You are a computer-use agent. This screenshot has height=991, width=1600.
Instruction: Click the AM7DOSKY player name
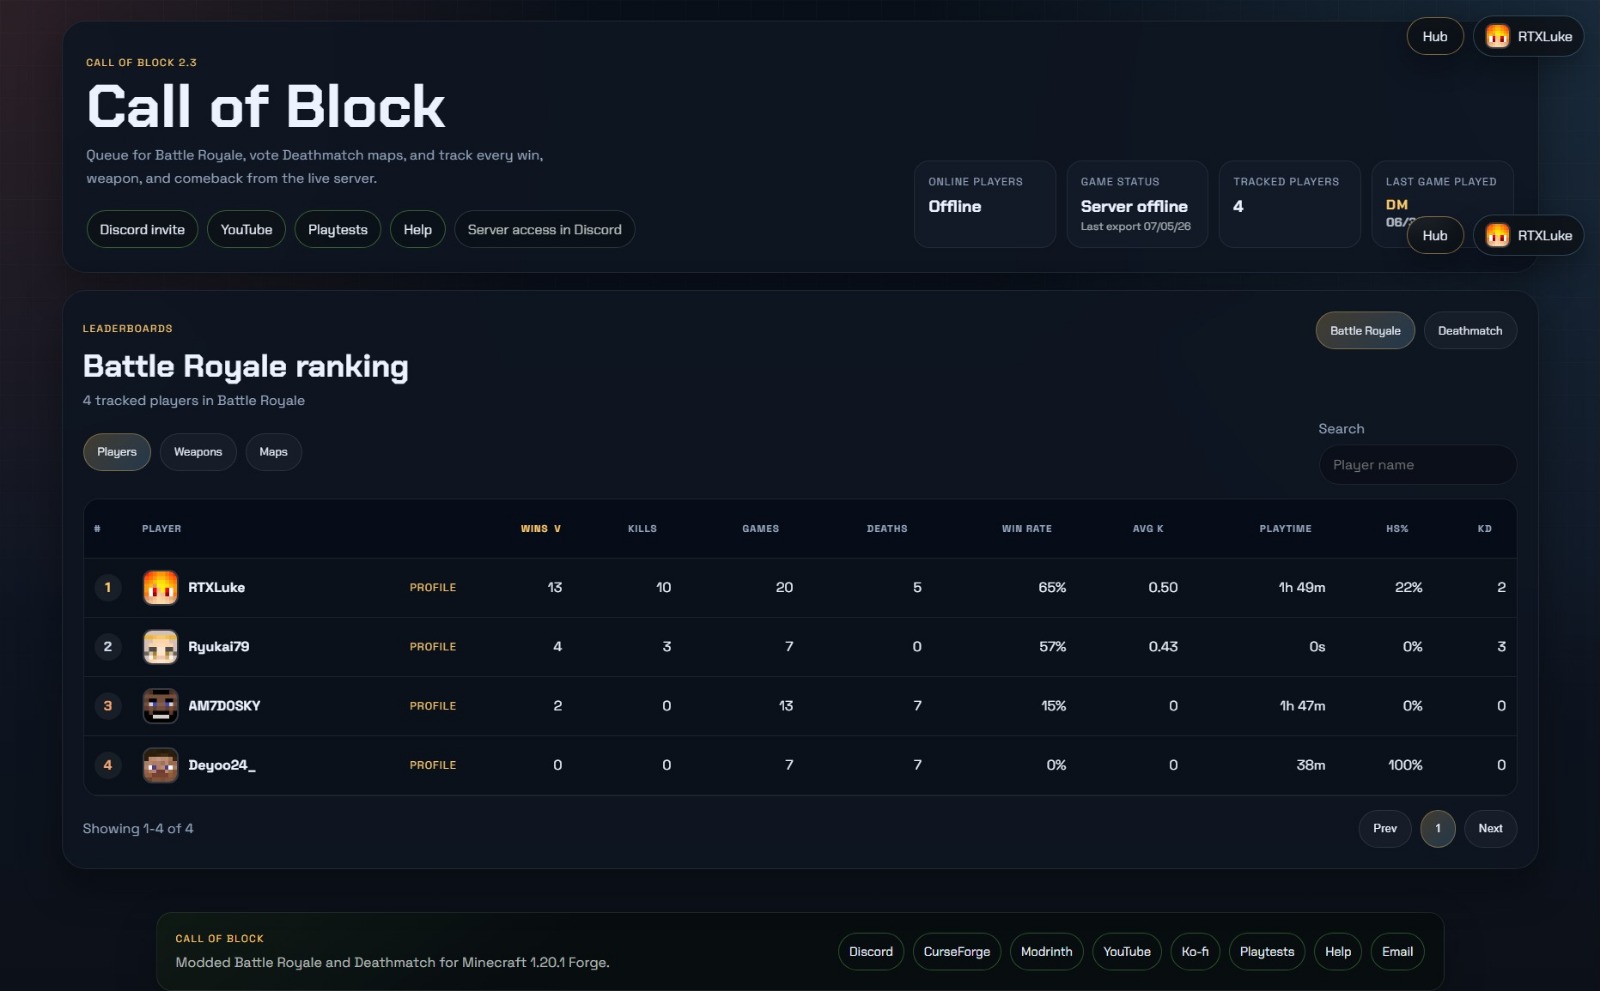pos(224,706)
